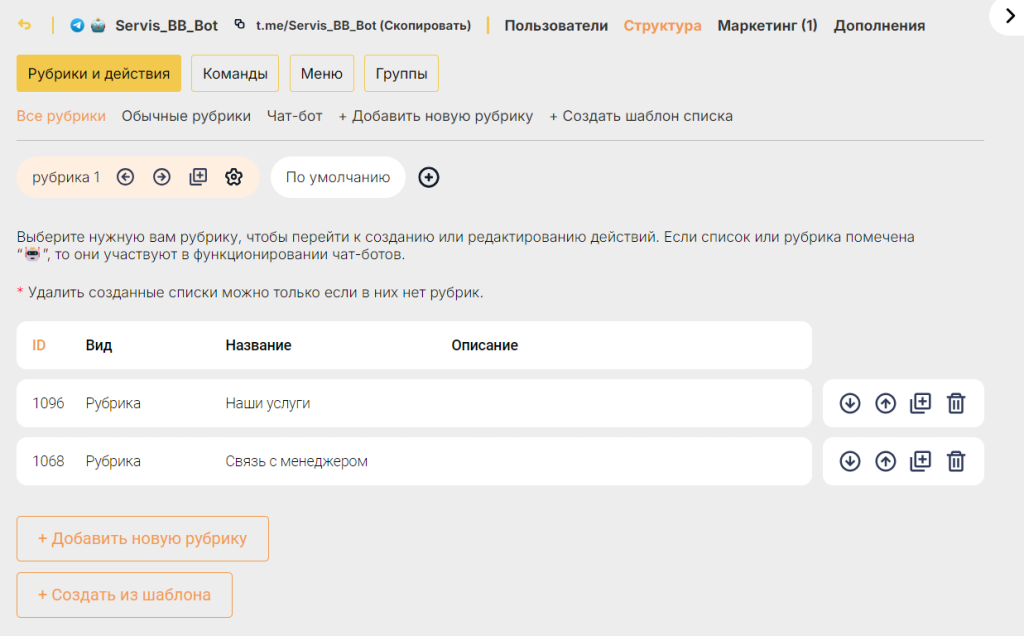This screenshot has height=636, width=1024.
Task: Click + Создать из шаблона button
Action: coord(124,595)
